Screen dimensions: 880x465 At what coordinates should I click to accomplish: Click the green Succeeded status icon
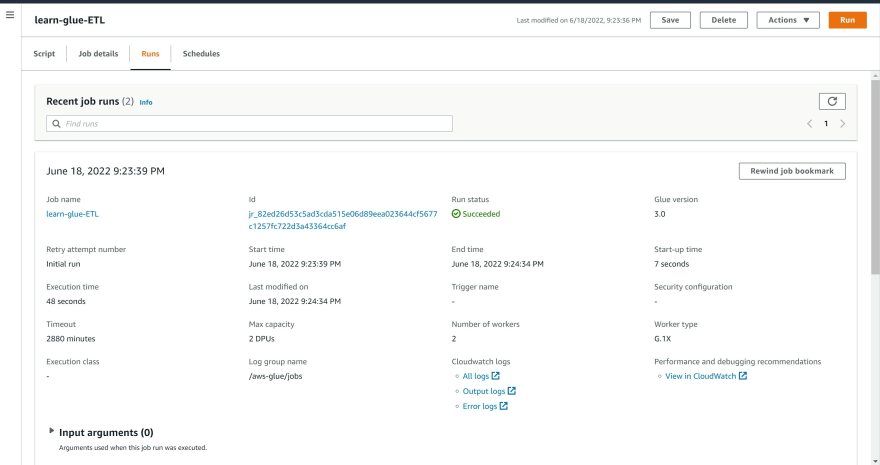tap(456, 214)
